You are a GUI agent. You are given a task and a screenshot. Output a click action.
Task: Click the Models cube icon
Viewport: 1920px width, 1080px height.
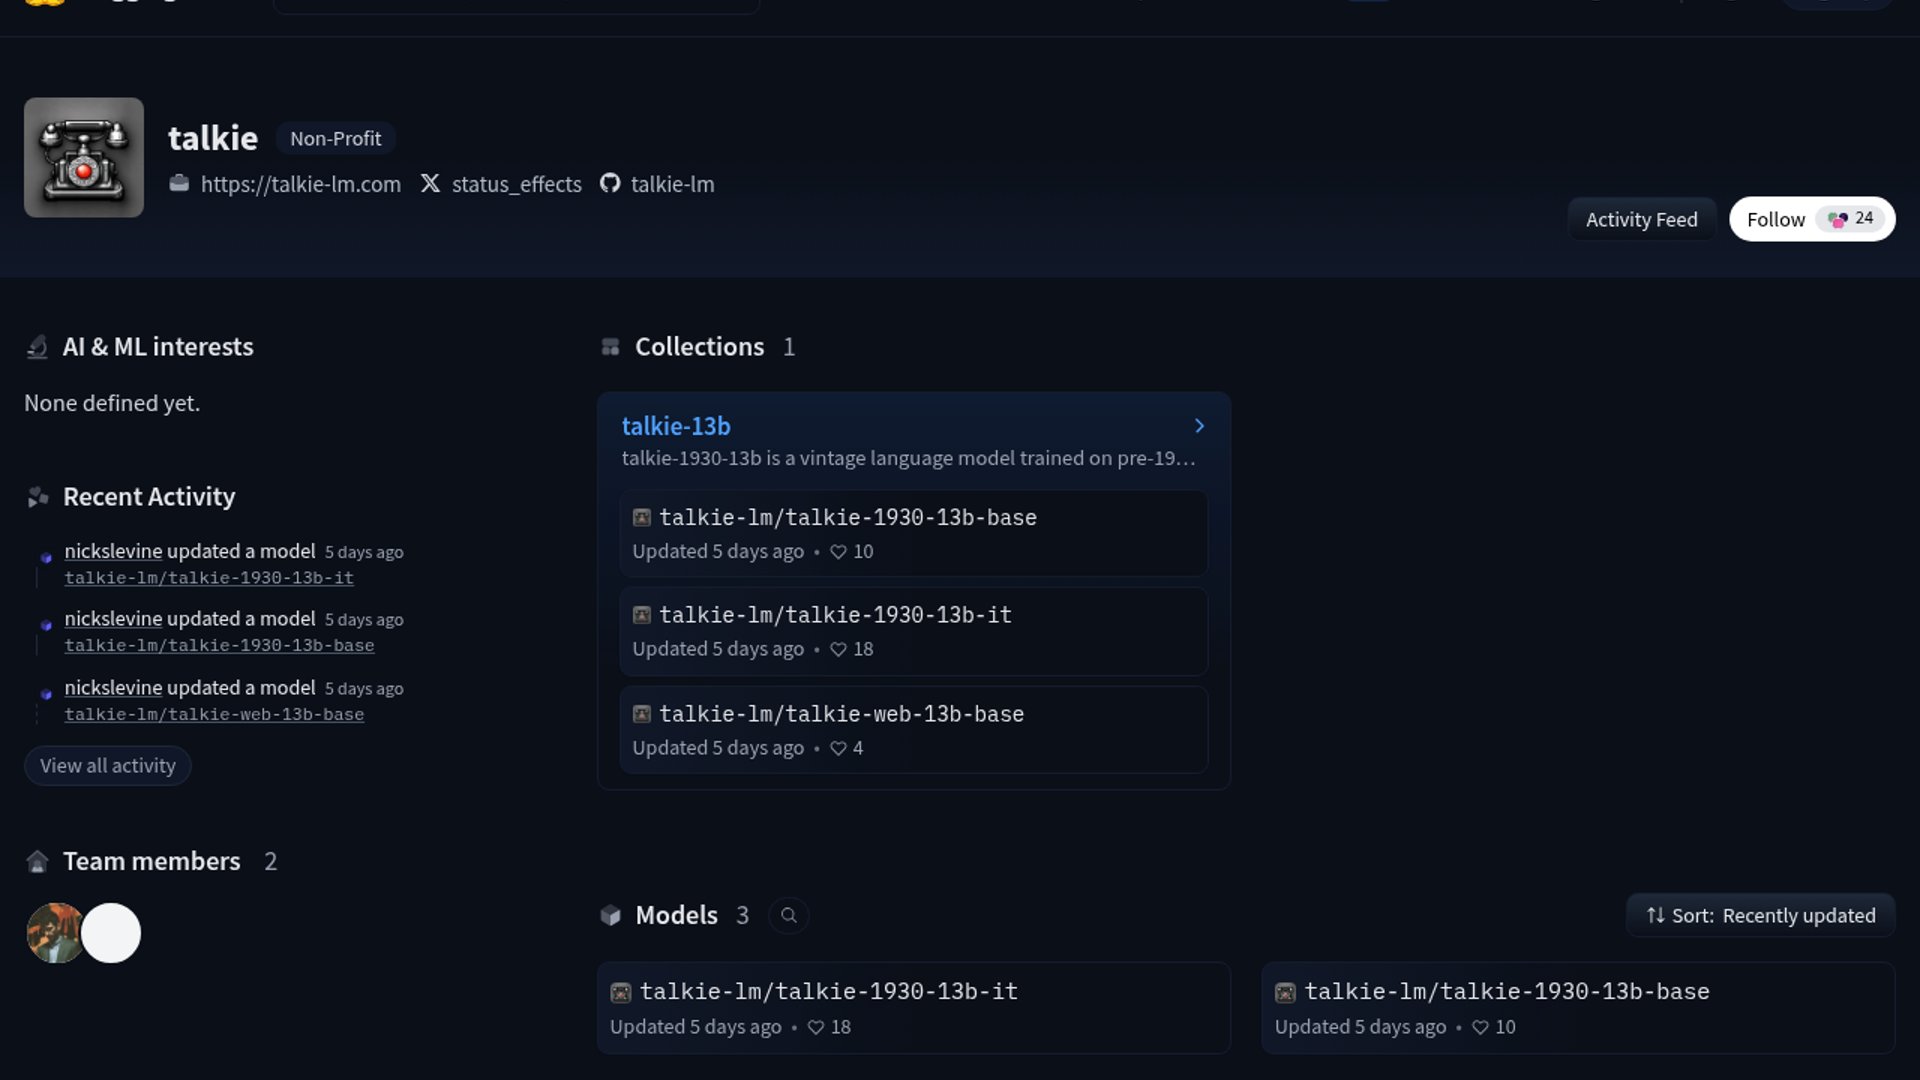click(610, 915)
